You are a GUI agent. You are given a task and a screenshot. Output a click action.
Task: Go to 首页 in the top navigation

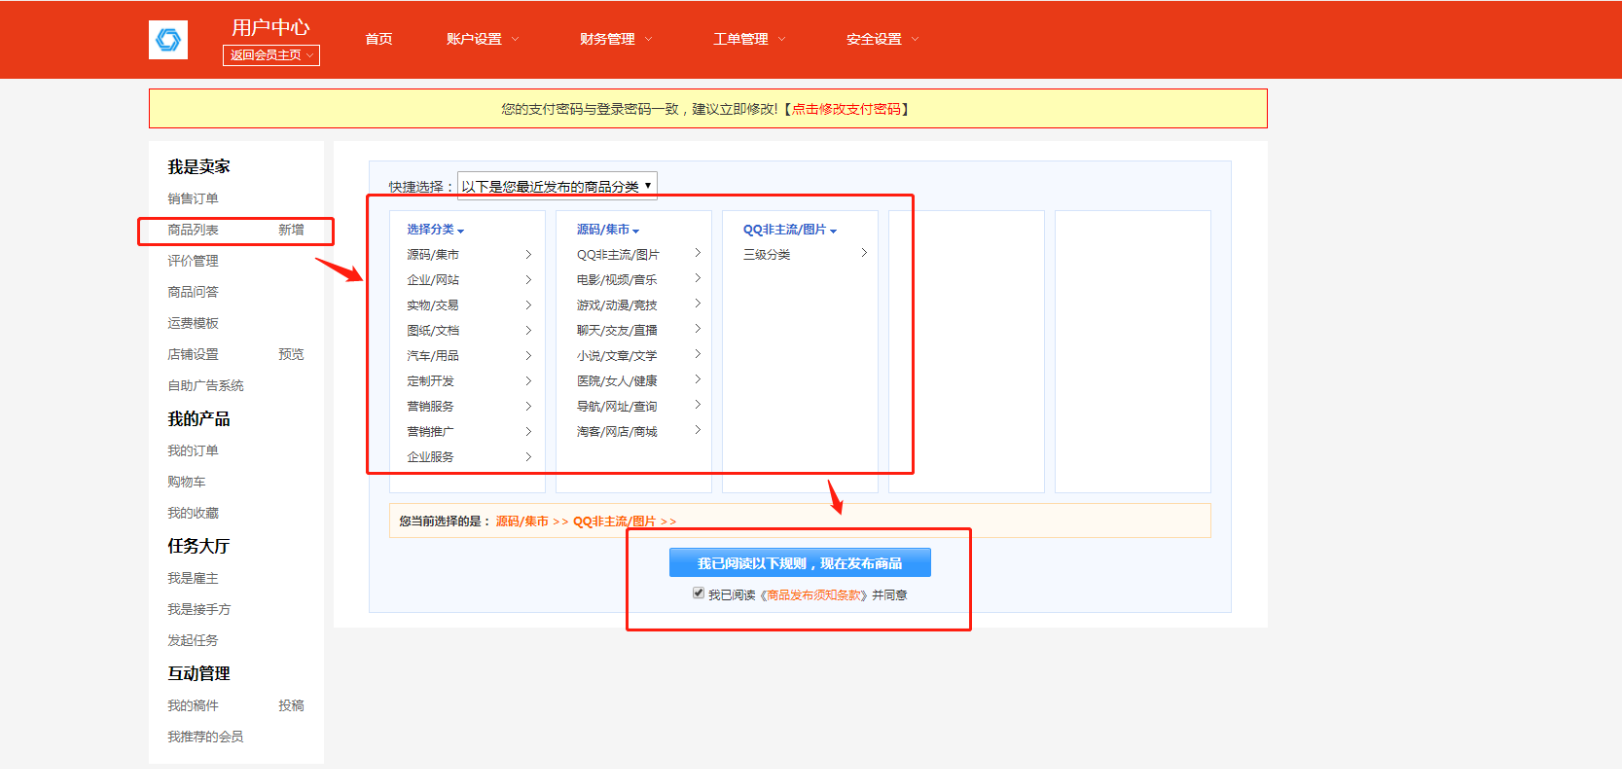[379, 39]
